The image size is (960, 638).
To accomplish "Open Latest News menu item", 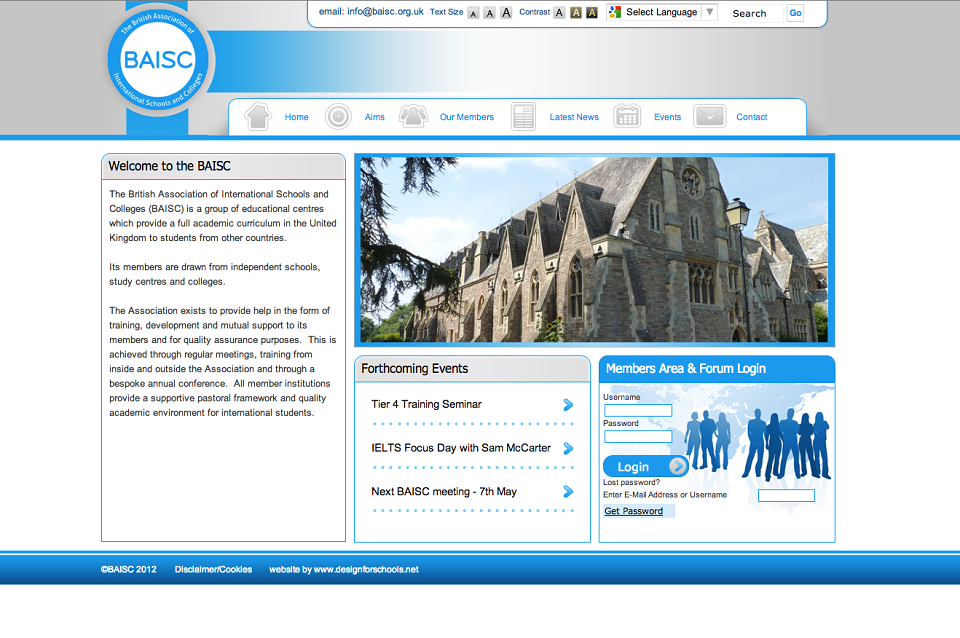I will pos(574,117).
